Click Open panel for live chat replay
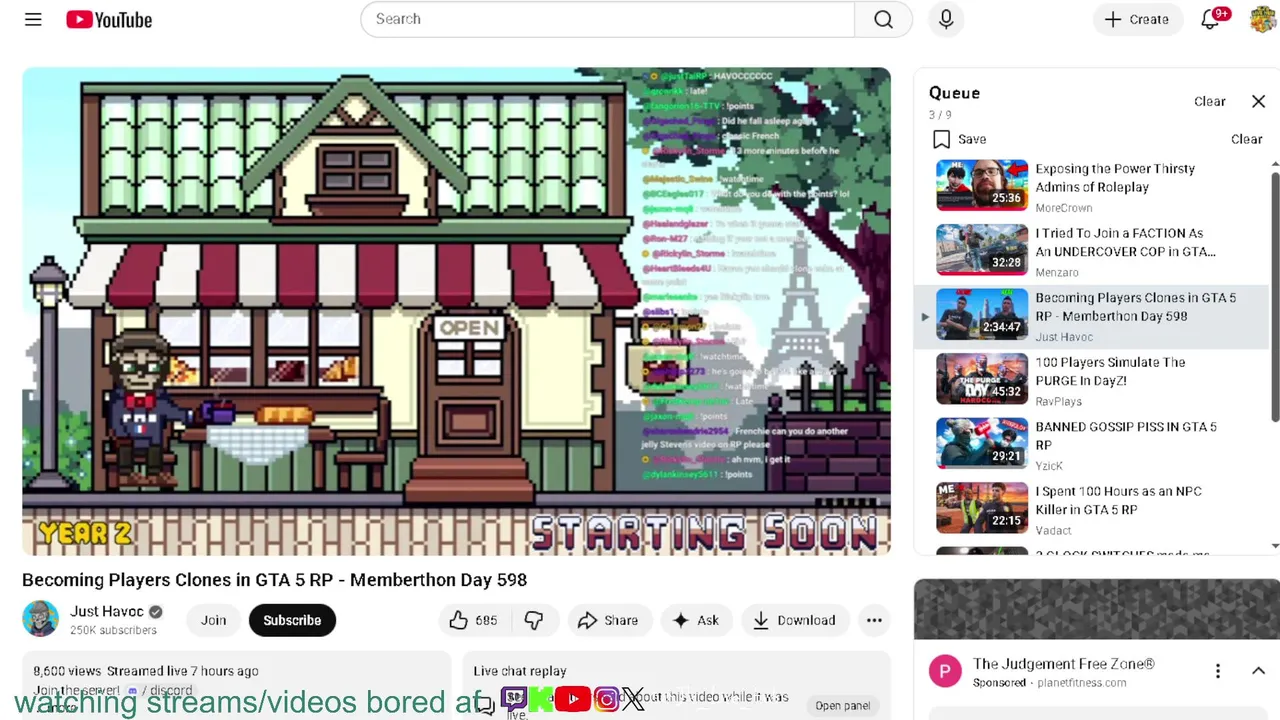 coord(842,705)
